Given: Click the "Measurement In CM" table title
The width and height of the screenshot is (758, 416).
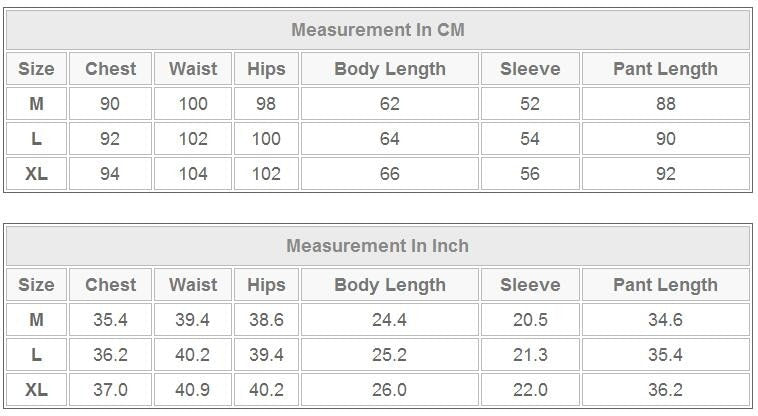Looking at the screenshot, I should tap(377, 30).
